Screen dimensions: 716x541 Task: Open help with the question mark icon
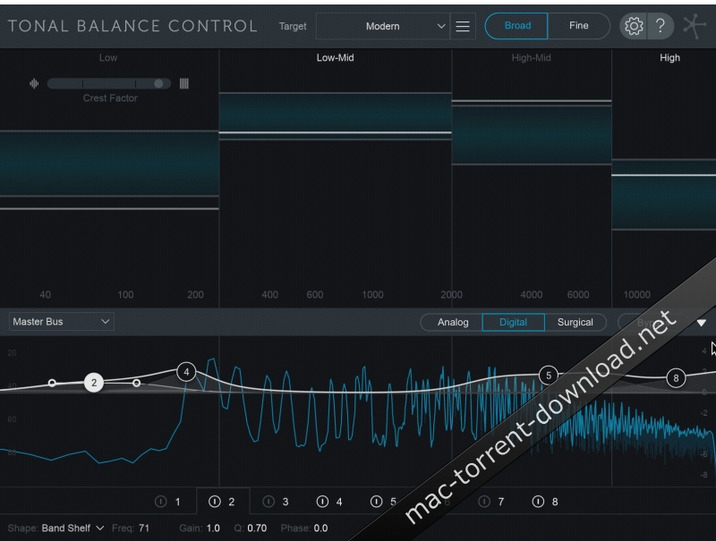pyautogui.click(x=660, y=26)
